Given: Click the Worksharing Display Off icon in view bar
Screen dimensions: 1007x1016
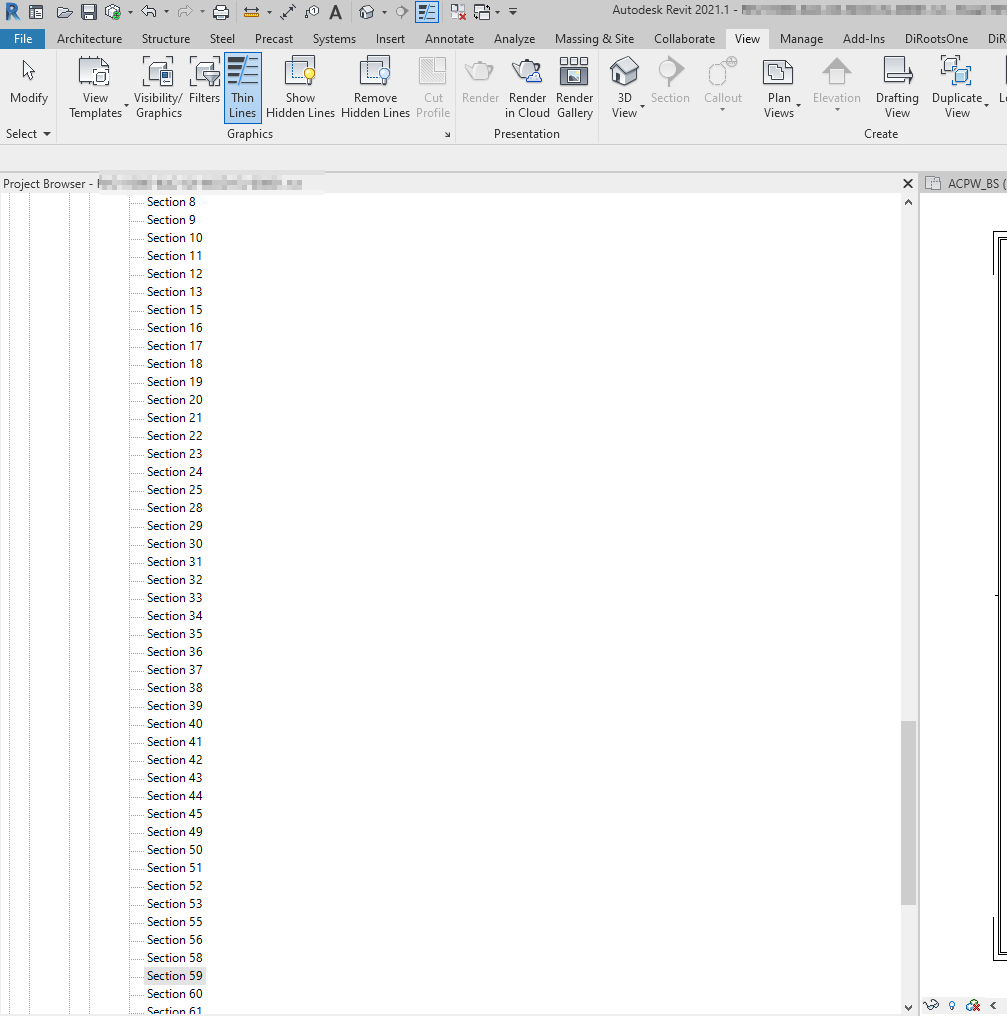Looking at the screenshot, I should (x=973, y=1006).
